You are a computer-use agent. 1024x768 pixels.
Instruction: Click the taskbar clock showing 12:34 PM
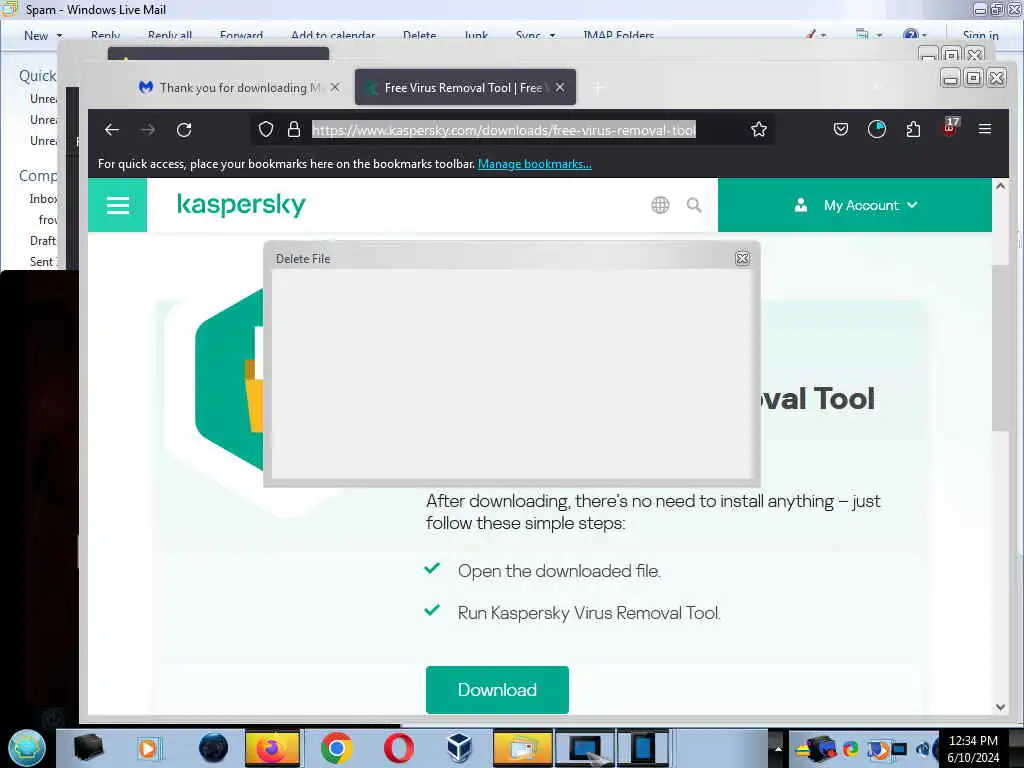[973, 749]
